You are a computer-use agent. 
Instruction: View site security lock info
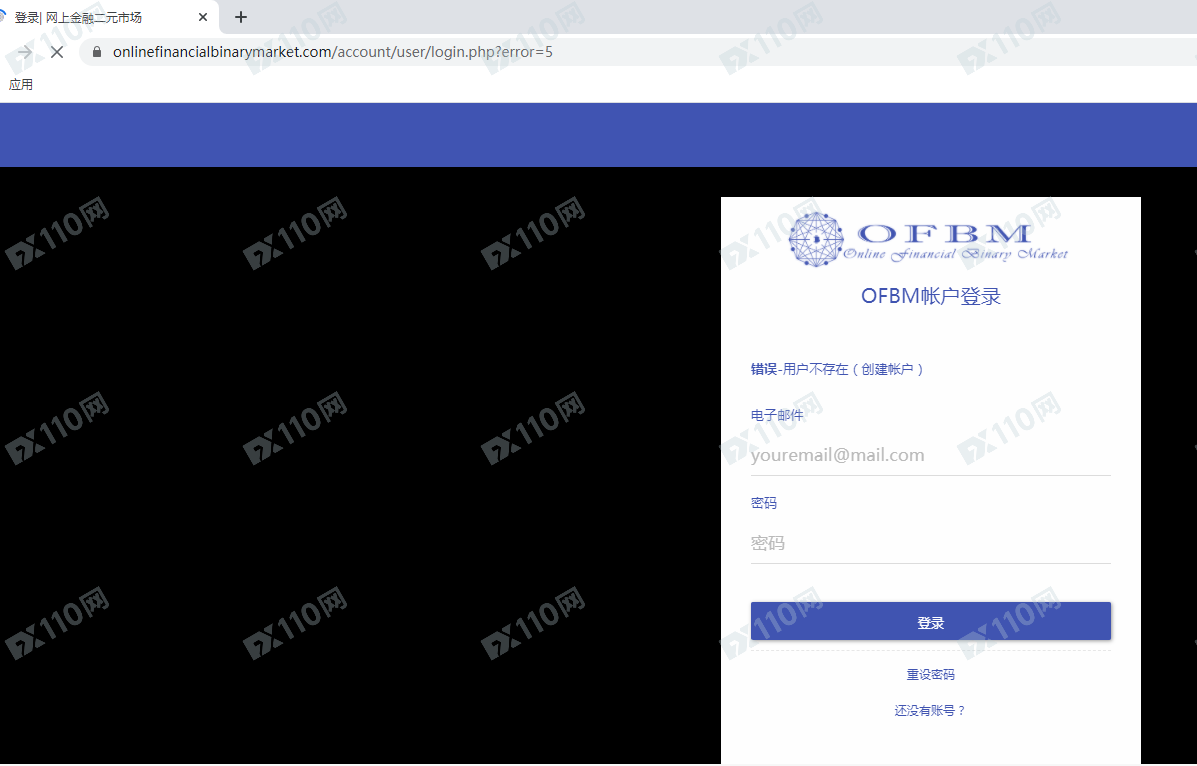point(97,52)
